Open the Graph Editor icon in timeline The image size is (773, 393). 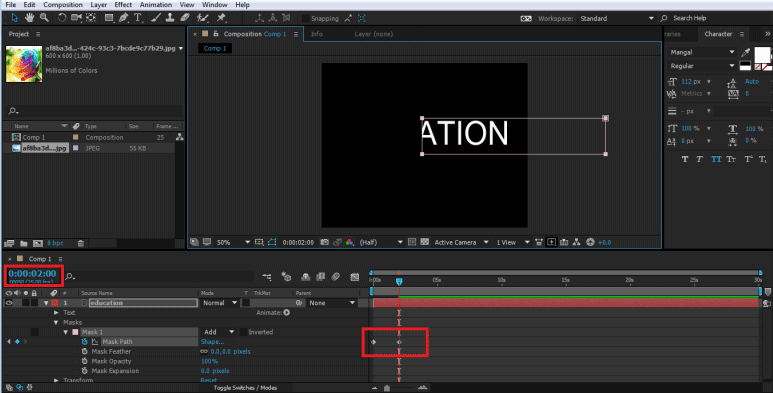click(x=354, y=277)
